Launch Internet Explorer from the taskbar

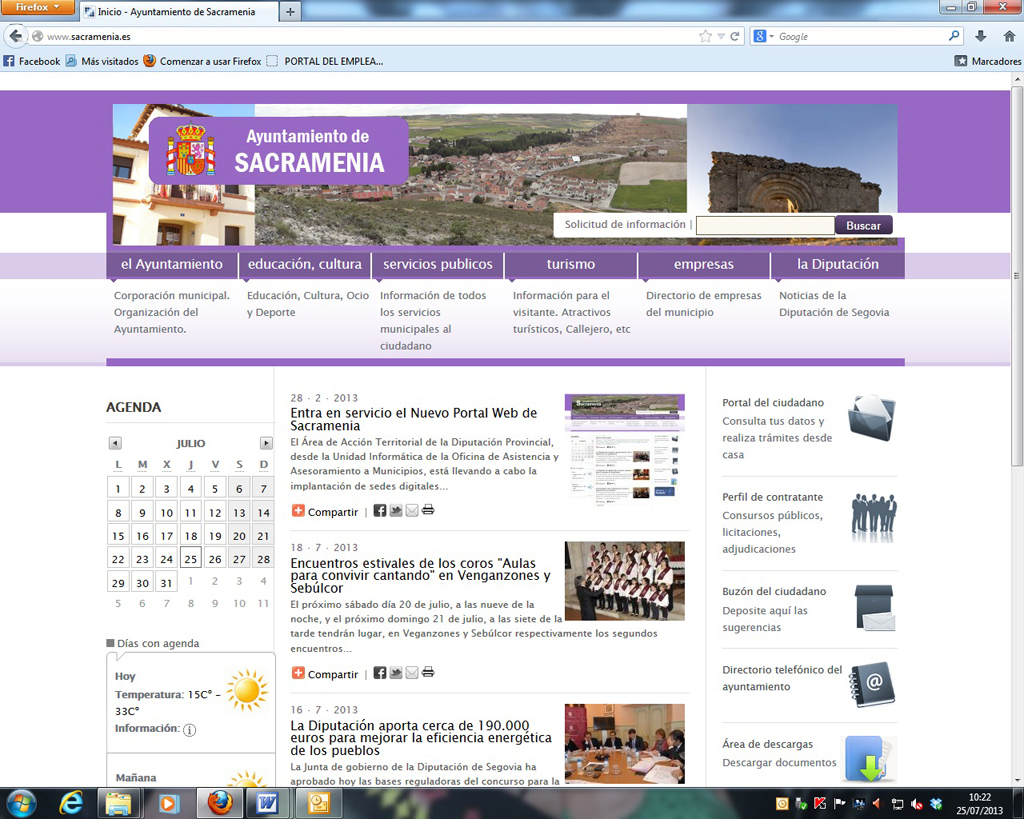click(72, 802)
